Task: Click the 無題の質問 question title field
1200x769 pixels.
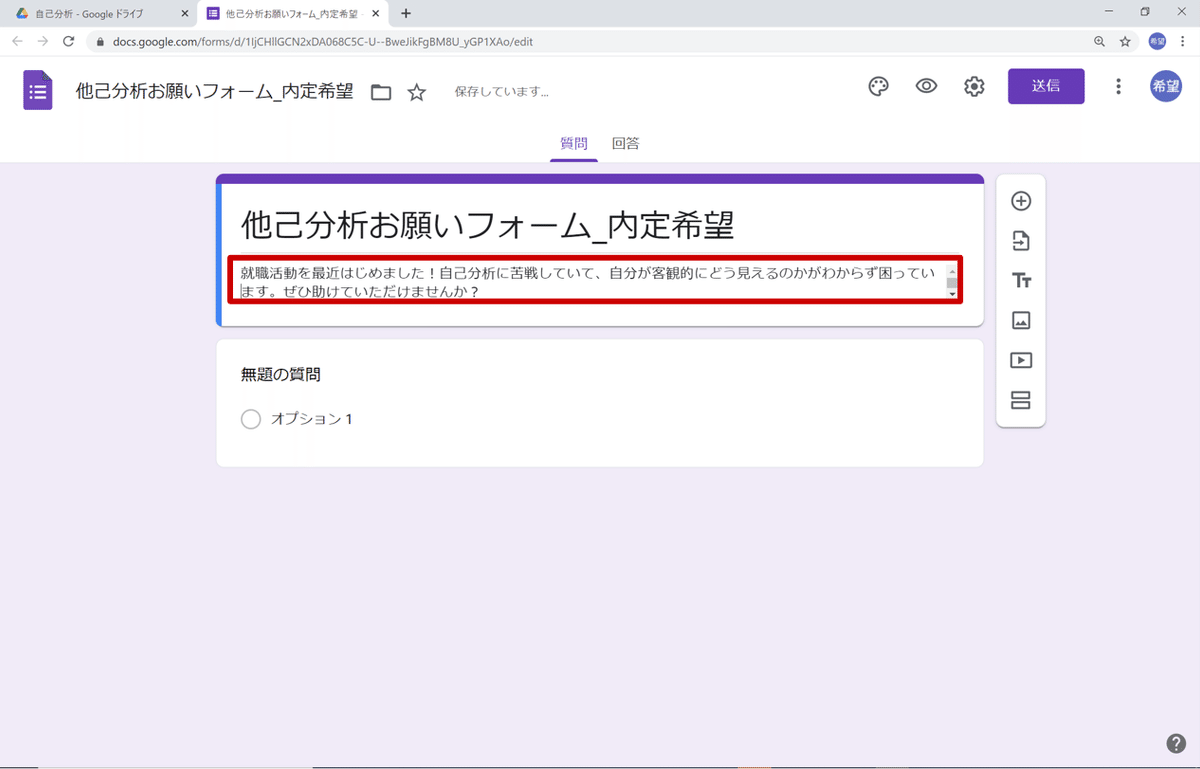Action: point(280,372)
